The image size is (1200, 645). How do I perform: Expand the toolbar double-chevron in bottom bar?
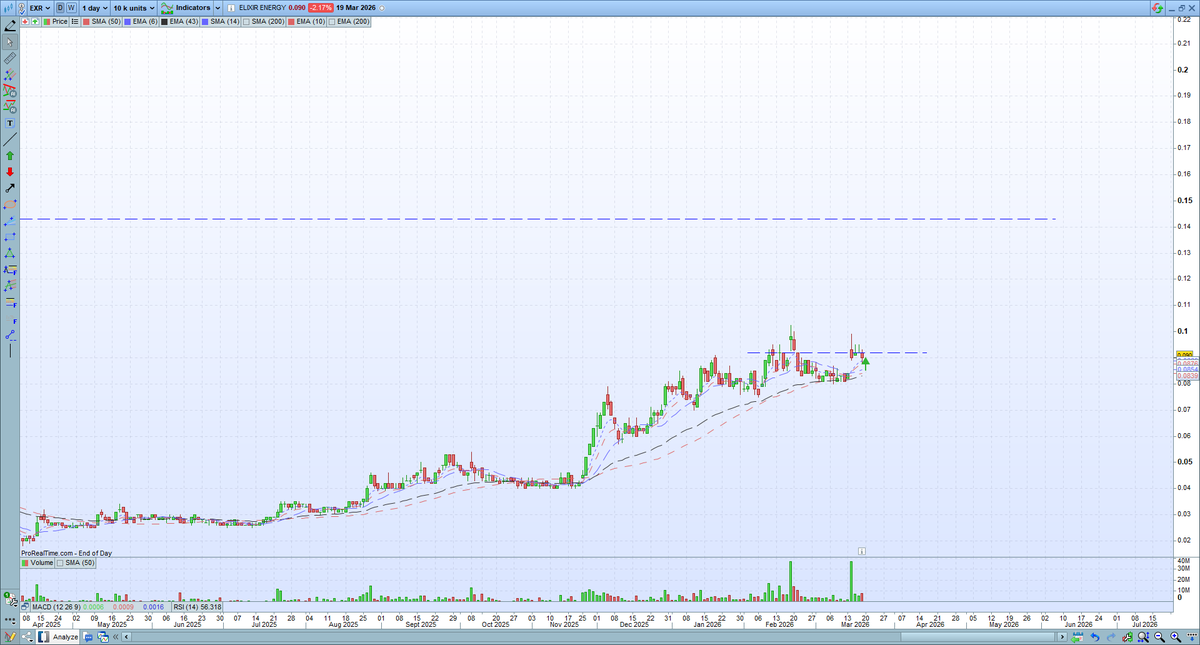click(x=115, y=637)
